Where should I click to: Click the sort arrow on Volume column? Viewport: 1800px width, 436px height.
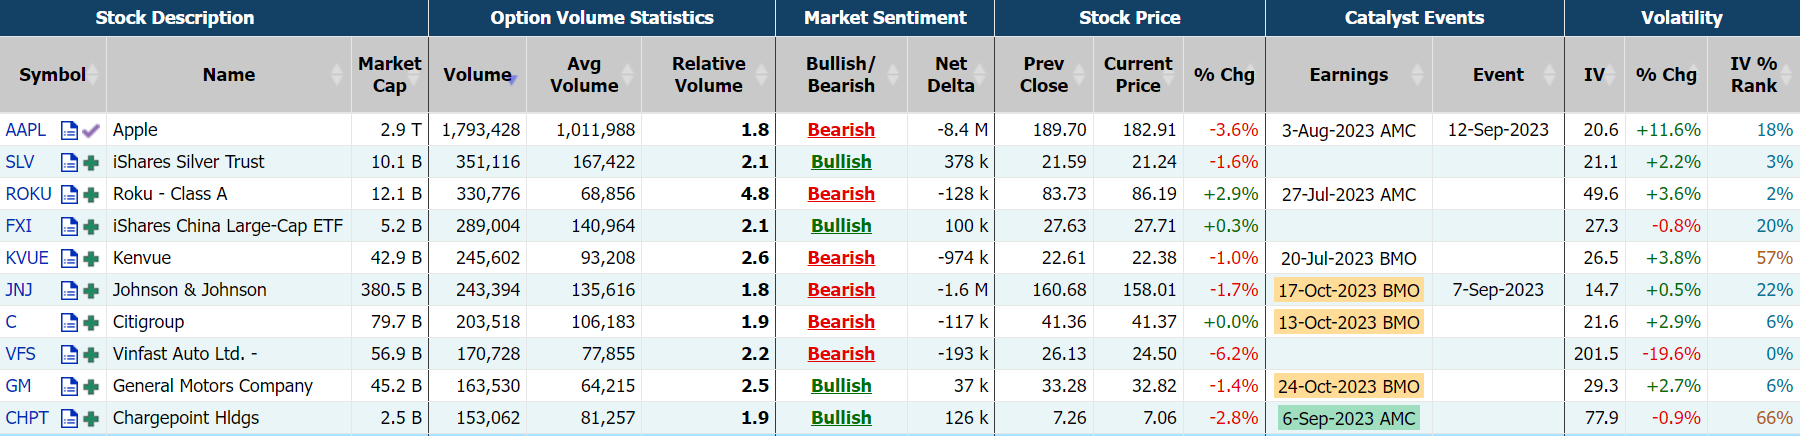[512, 76]
